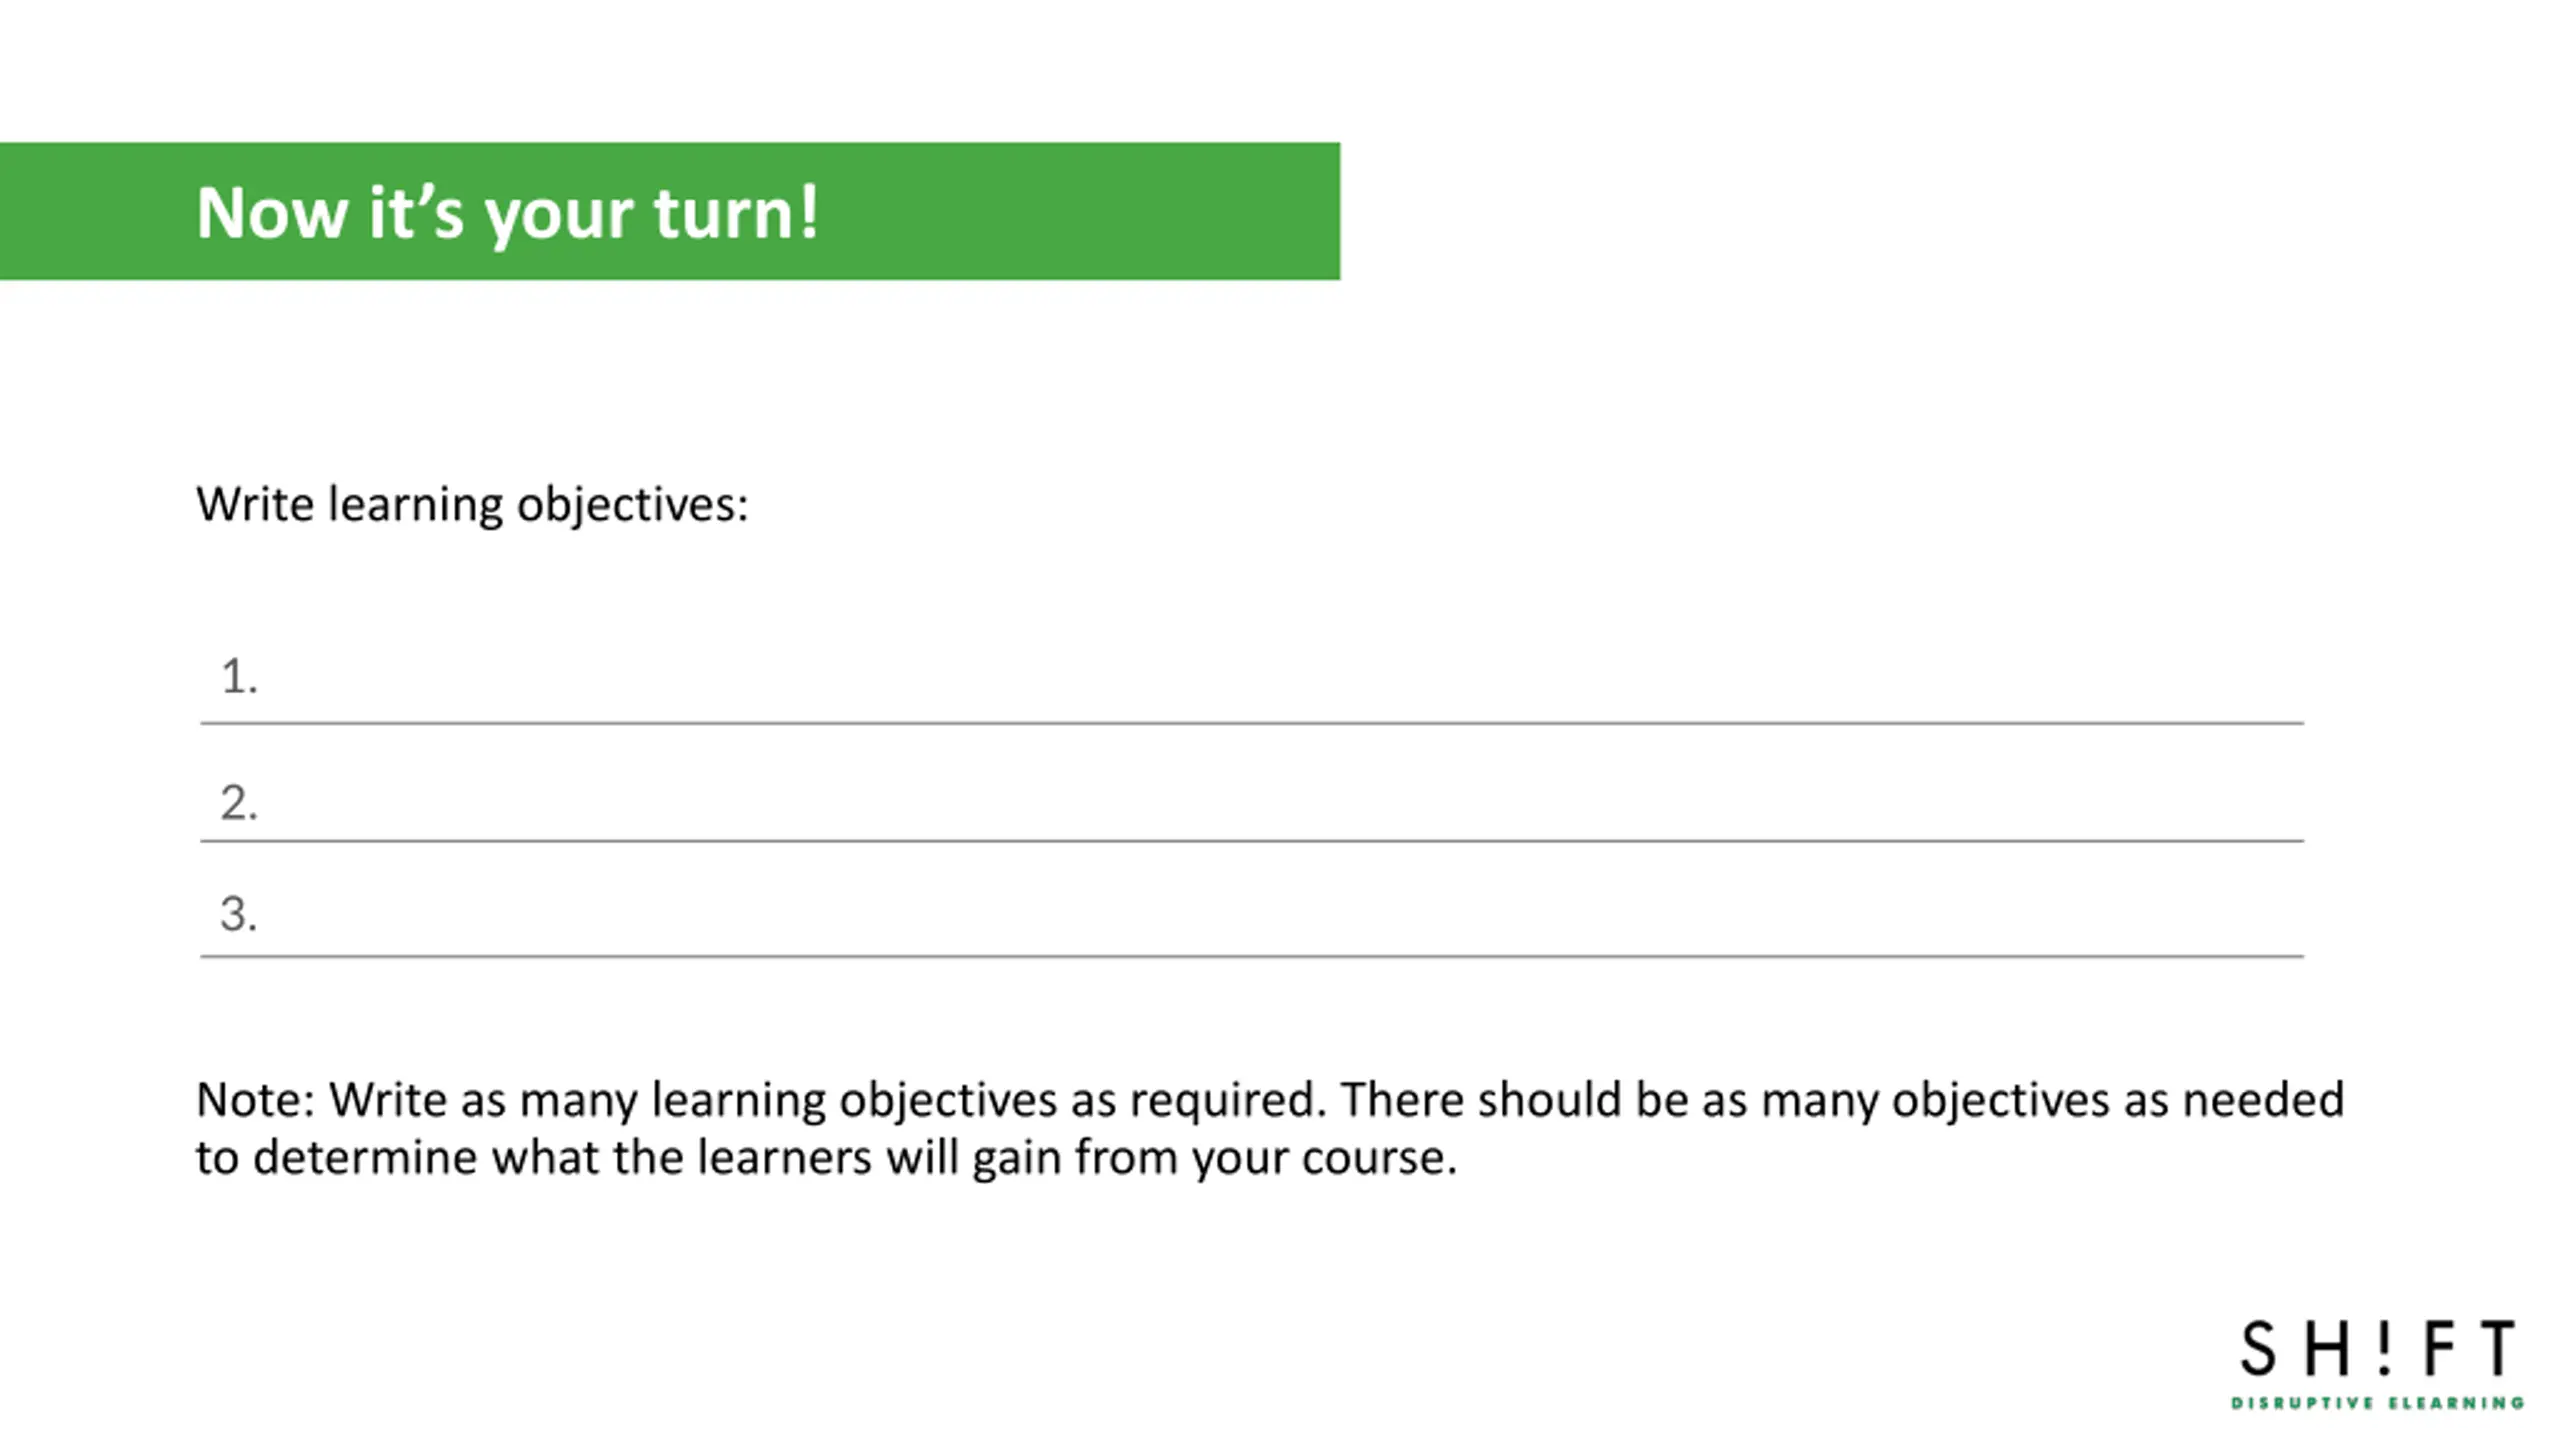Select the green title banner
The image size is (2560, 1440).
pos(670,211)
